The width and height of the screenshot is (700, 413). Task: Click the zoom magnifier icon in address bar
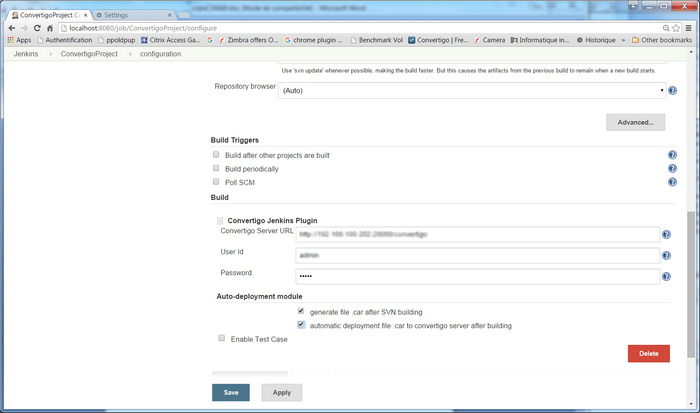point(666,28)
